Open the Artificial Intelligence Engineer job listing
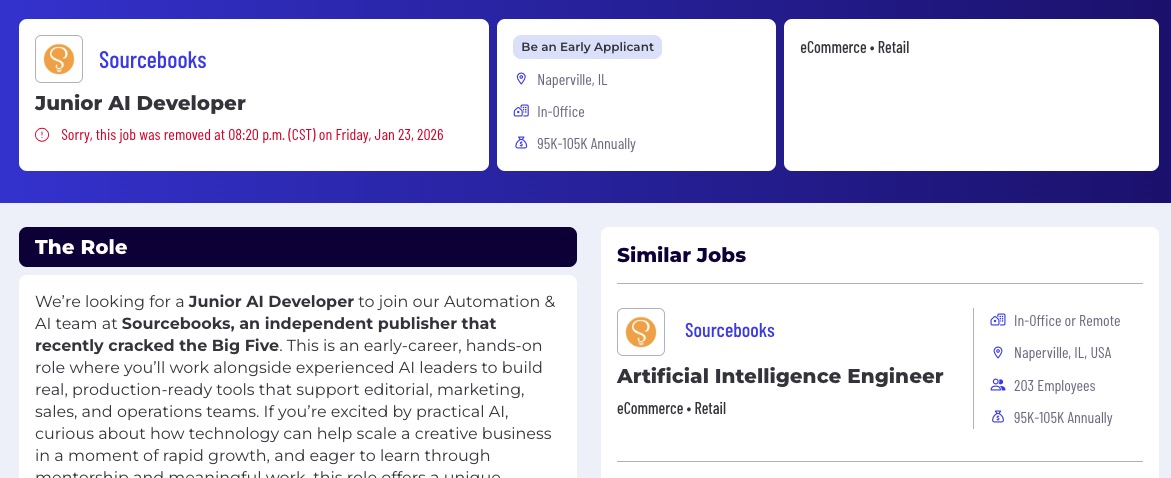This screenshot has width=1171, height=478. [x=780, y=376]
